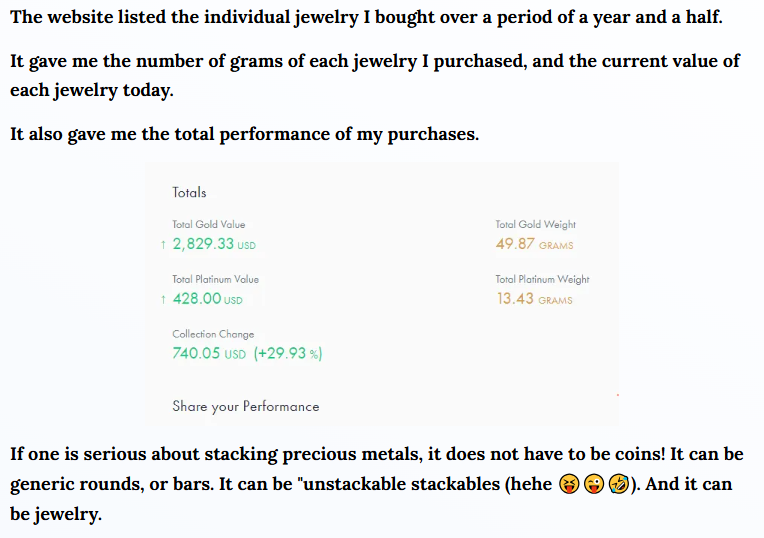The width and height of the screenshot is (764, 538).
Task: Select the 2,829.33 USD gold value
Action: (214, 244)
